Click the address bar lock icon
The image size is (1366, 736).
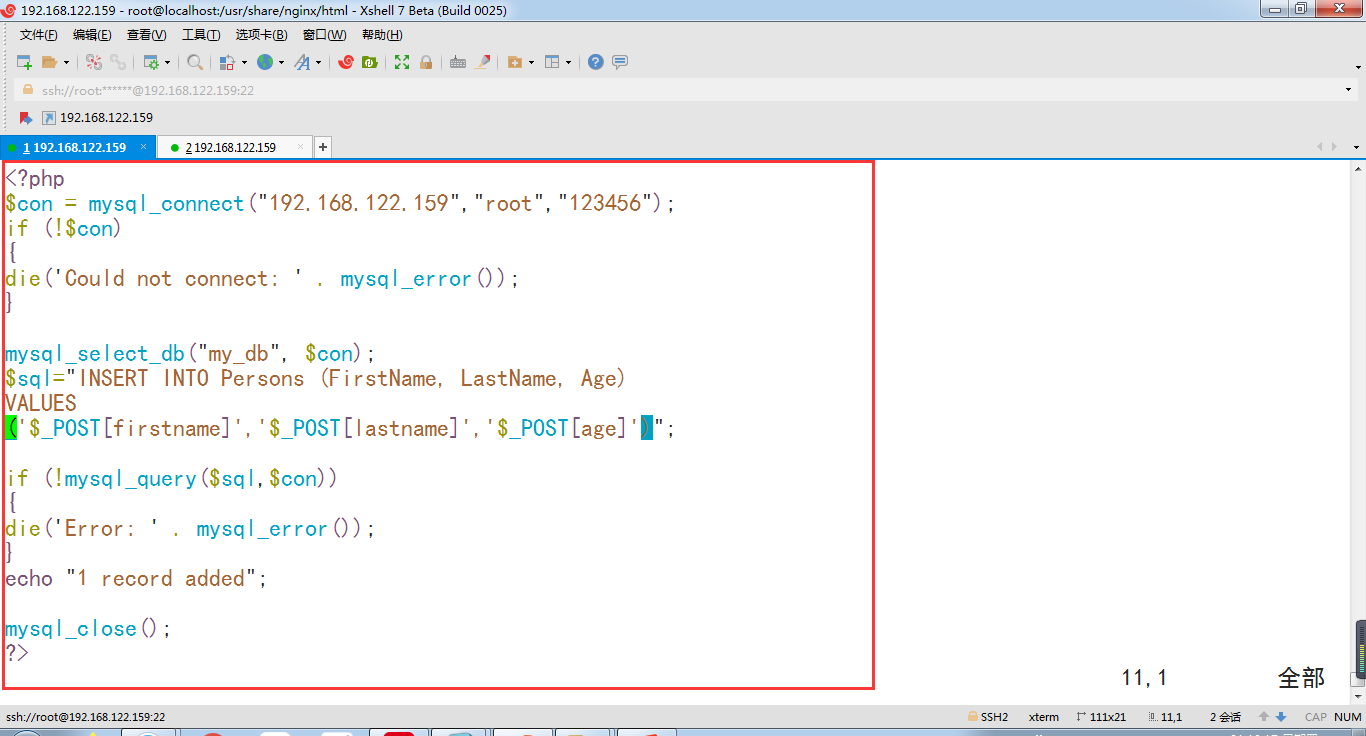(x=28, y=90)
